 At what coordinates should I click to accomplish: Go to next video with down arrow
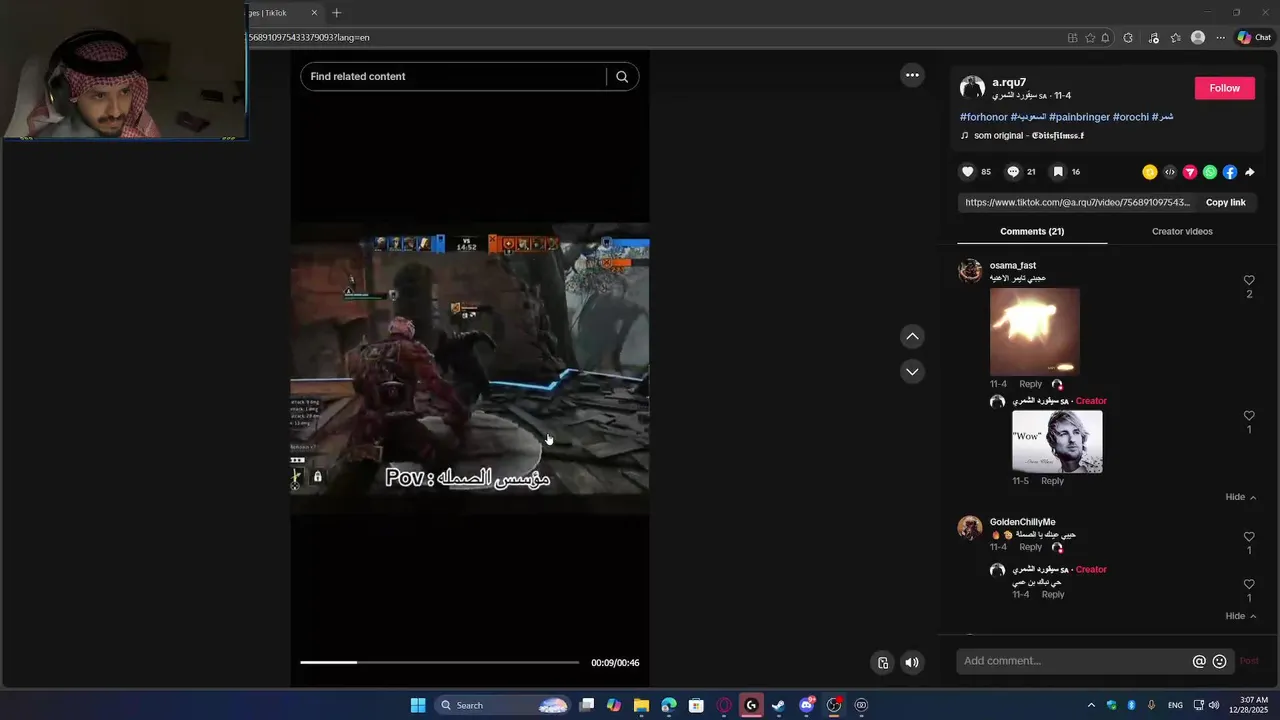[912, 372]
